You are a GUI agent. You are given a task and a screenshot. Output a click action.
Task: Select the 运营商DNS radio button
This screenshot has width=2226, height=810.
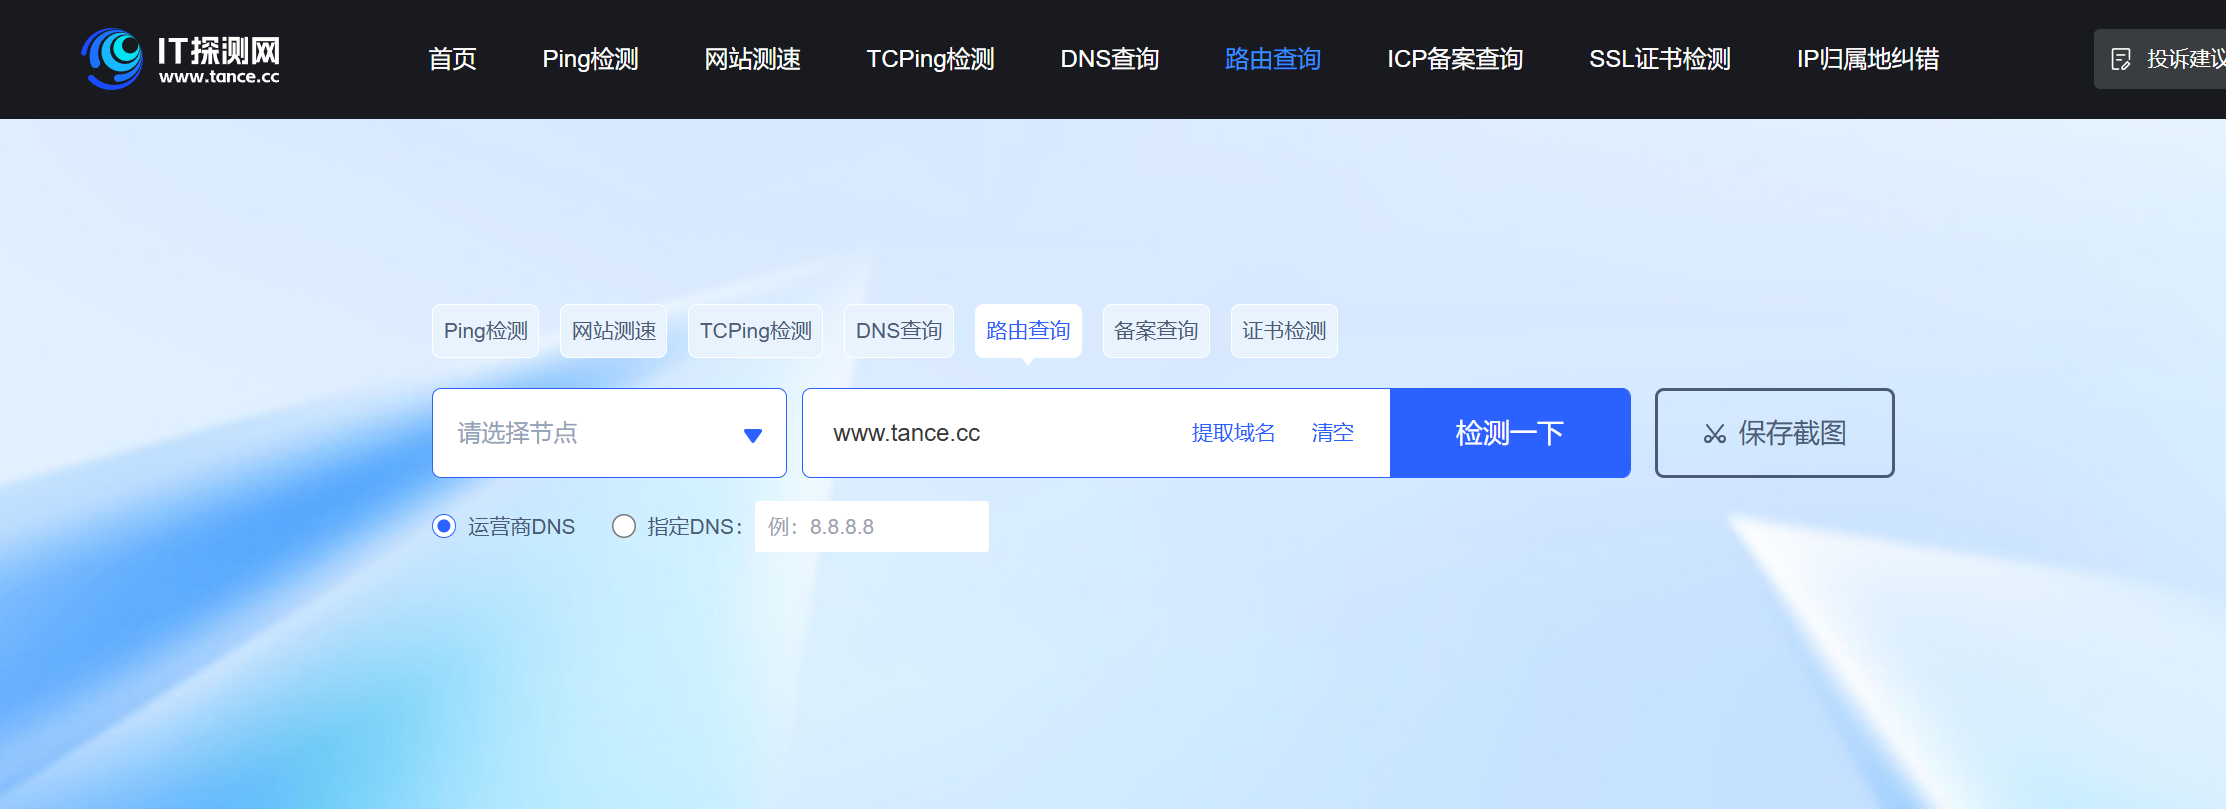(444, 526)
